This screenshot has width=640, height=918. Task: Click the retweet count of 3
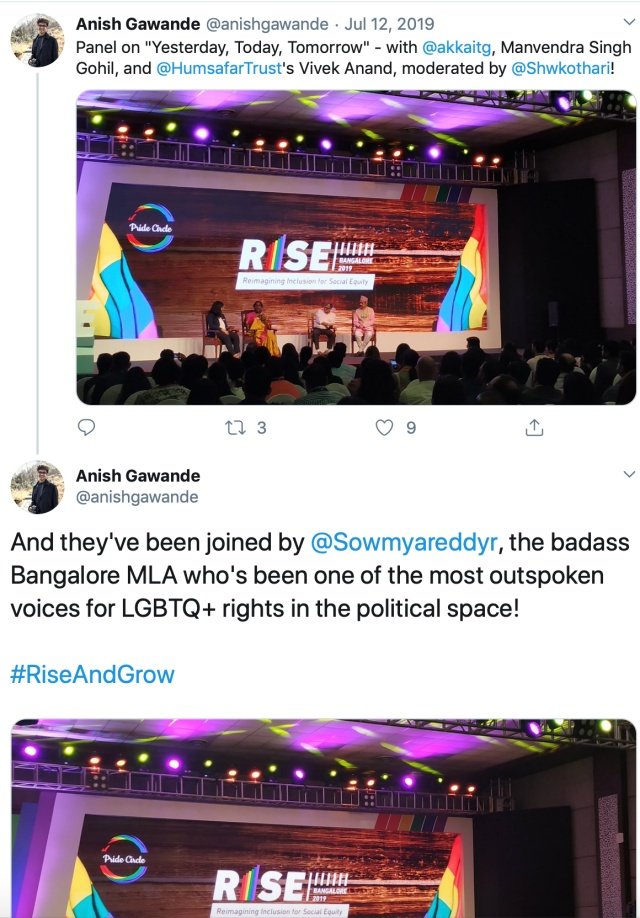coord(262,427)
